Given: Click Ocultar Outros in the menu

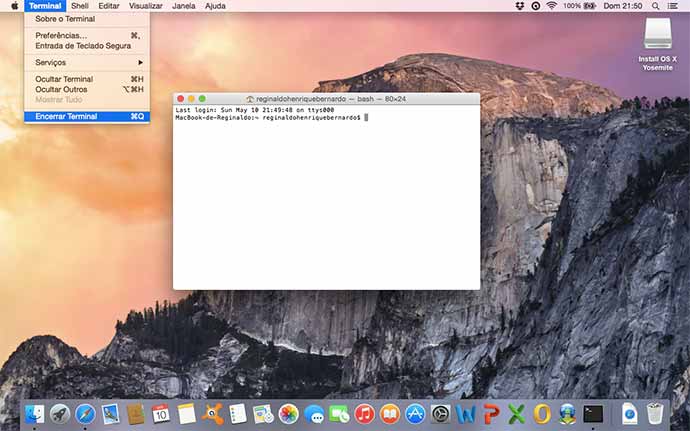Looking at the screenshot, I should pyautogui.click(x=60, y=89).
